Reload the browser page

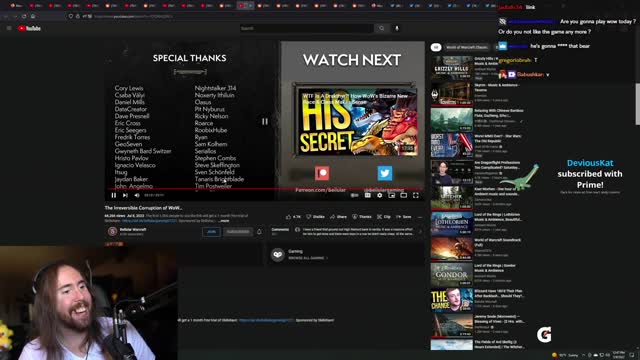click(x=24, y=16)
